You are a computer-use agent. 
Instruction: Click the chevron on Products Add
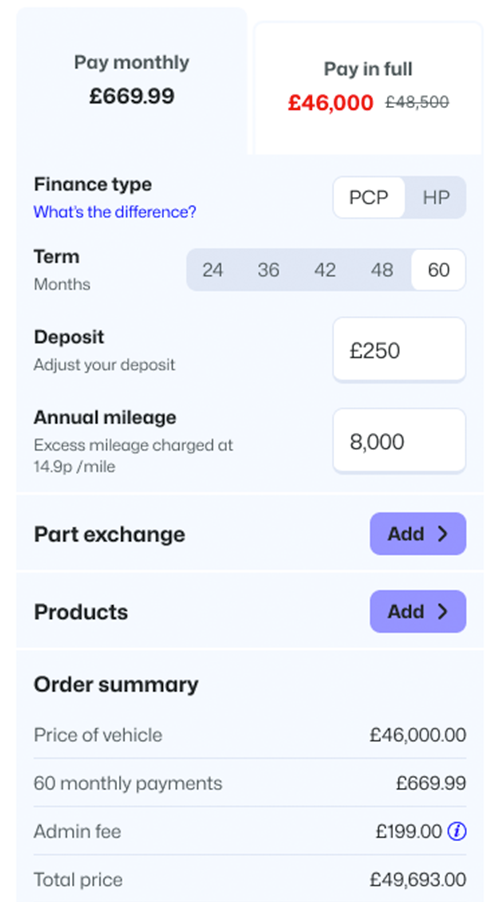tap(442, 611)
